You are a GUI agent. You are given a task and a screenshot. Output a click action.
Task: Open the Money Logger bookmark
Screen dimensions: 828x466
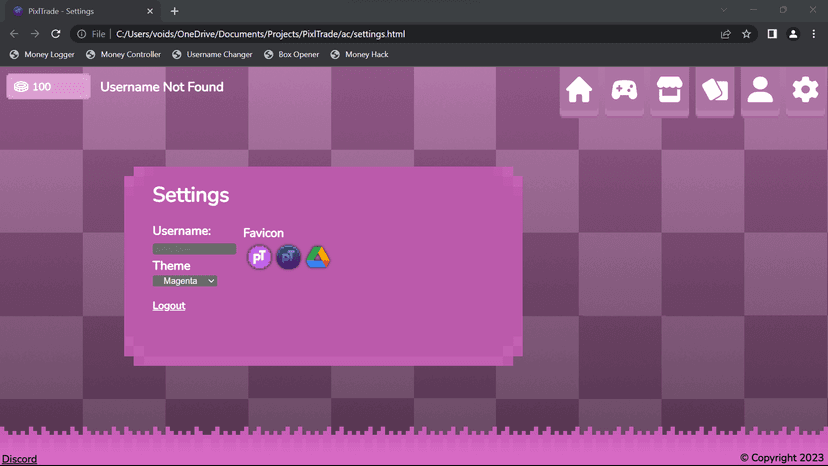pyautogui.click(x=42, y=54)
